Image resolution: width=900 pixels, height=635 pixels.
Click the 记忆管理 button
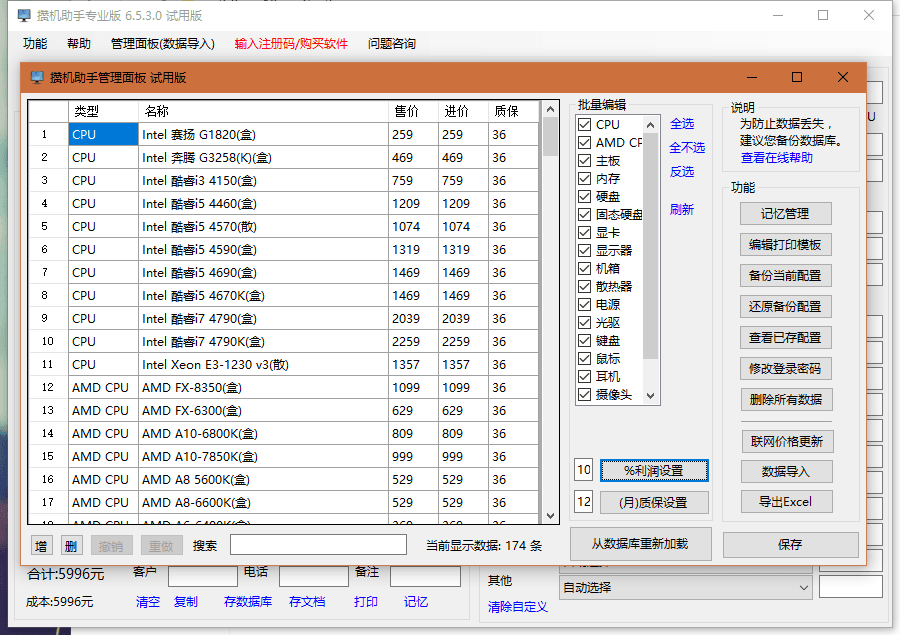786,214
